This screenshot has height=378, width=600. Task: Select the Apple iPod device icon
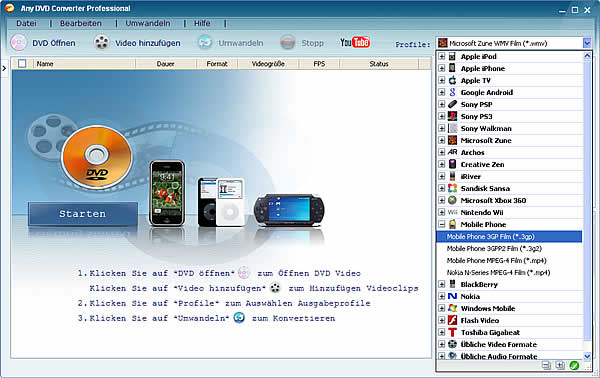click(x=452, y=57)
